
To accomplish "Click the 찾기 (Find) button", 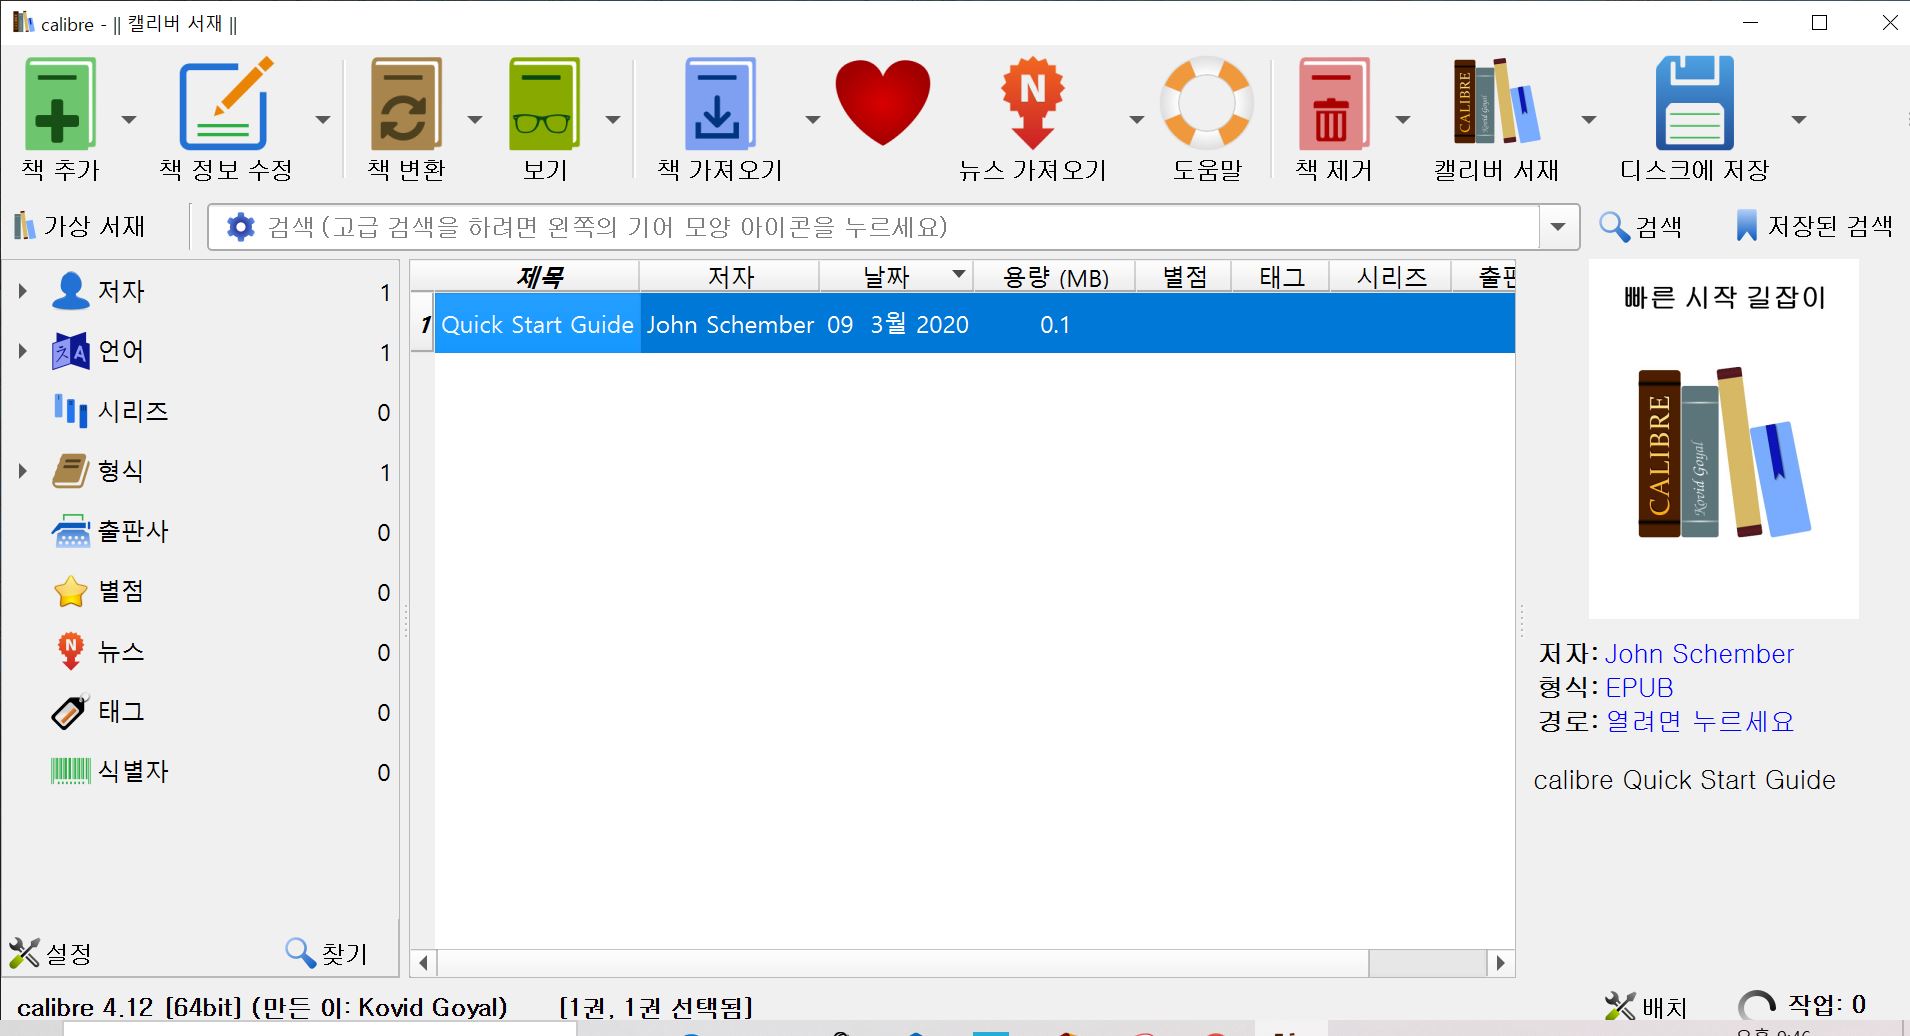I will click(327, 953).
